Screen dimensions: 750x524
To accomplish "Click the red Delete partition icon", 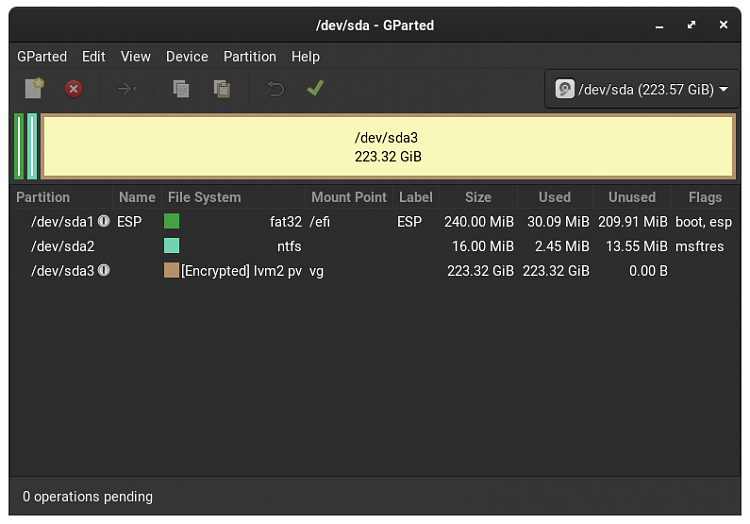I will [74, 89].
